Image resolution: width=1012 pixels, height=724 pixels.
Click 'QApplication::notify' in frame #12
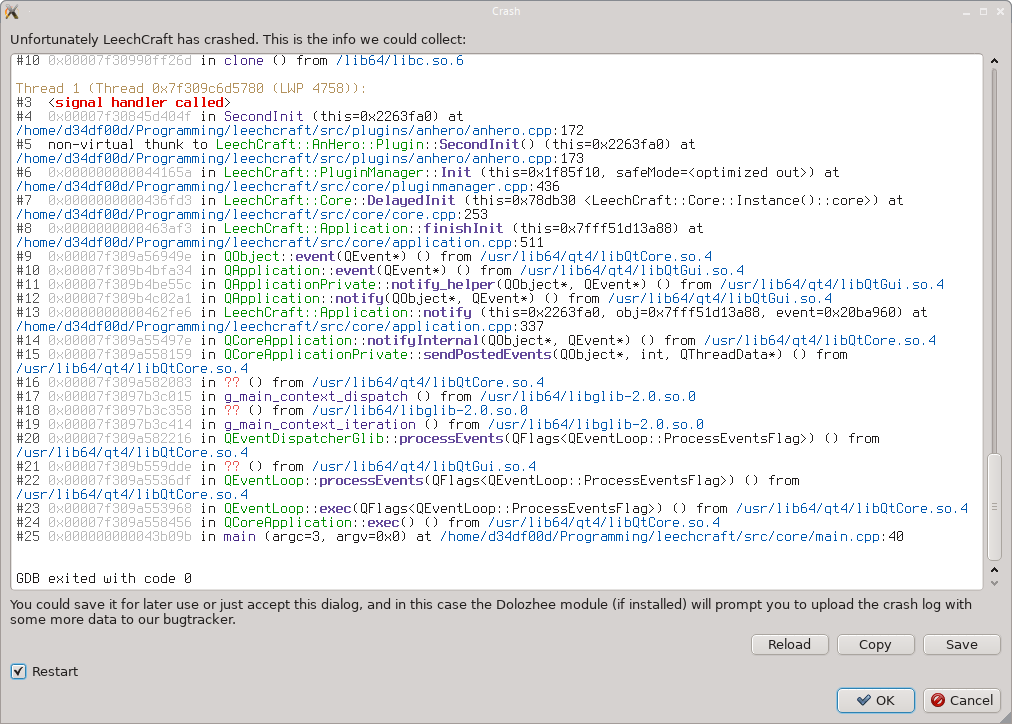(303, 299)
